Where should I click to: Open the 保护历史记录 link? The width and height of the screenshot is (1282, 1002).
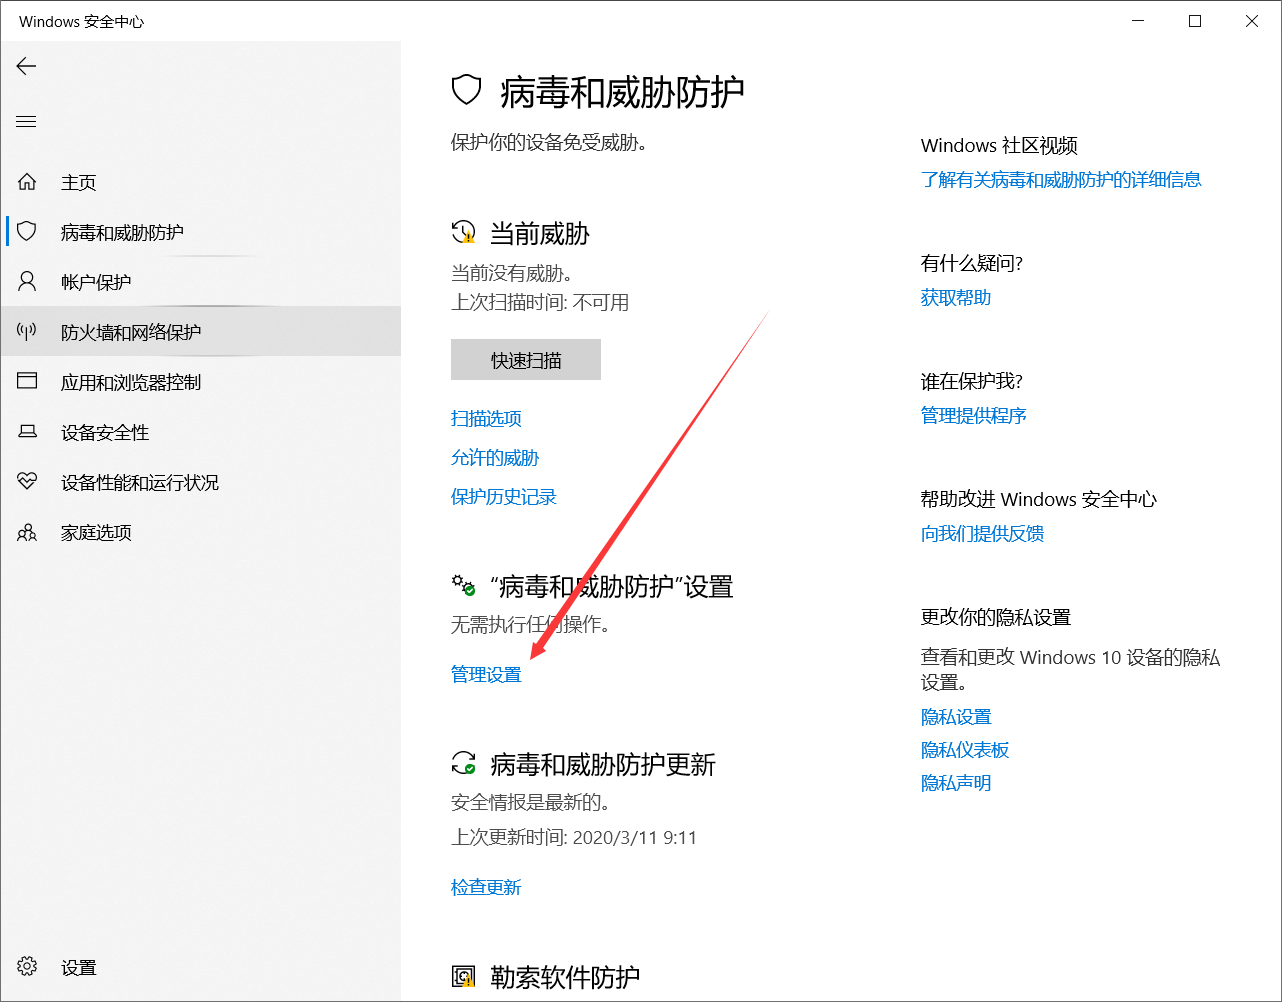coord(504,496)
